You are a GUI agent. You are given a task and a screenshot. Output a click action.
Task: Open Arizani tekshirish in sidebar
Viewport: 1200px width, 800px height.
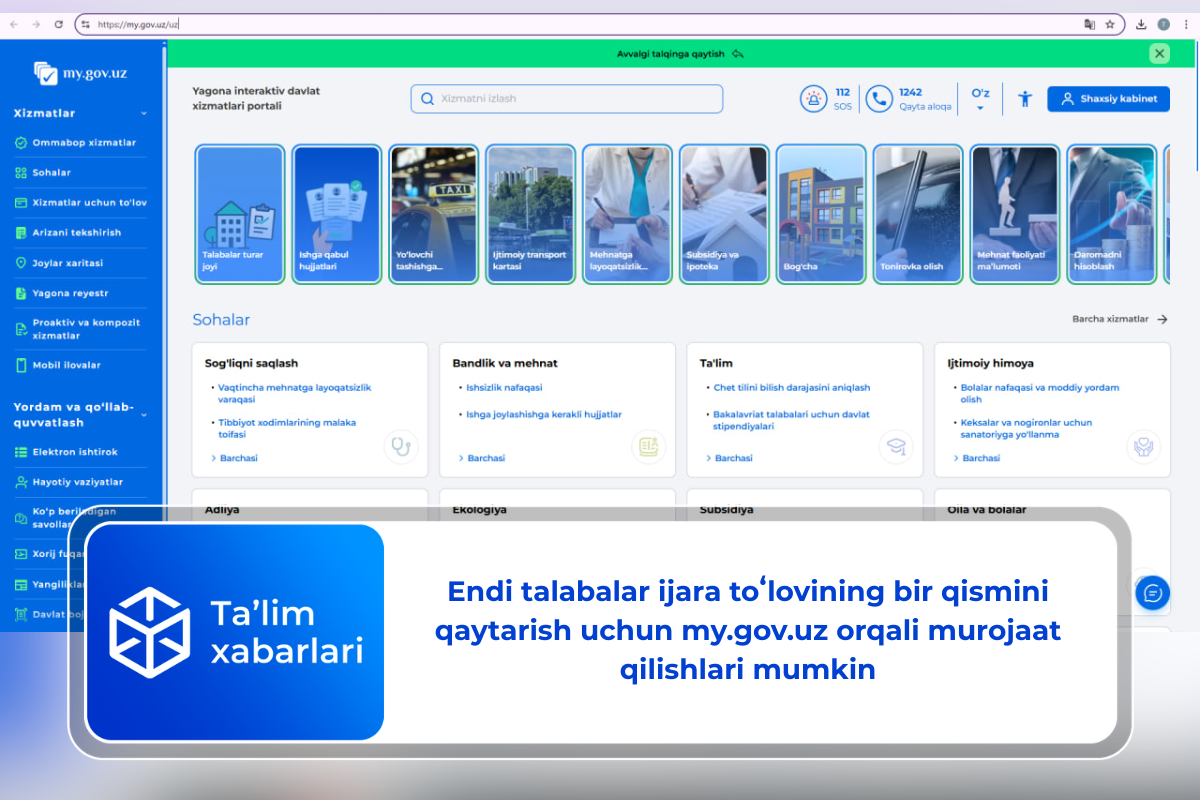click(68, 233)
